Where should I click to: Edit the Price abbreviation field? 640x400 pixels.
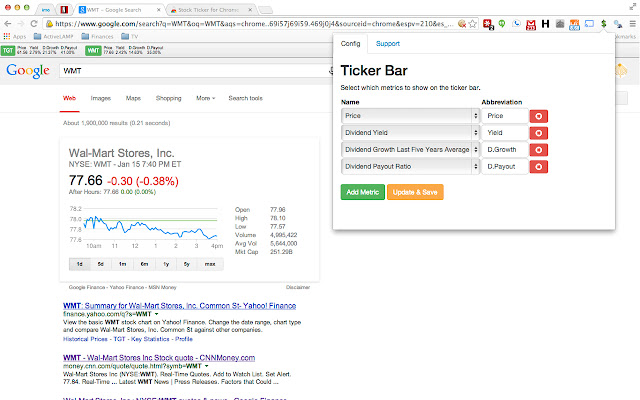[505, 116]
